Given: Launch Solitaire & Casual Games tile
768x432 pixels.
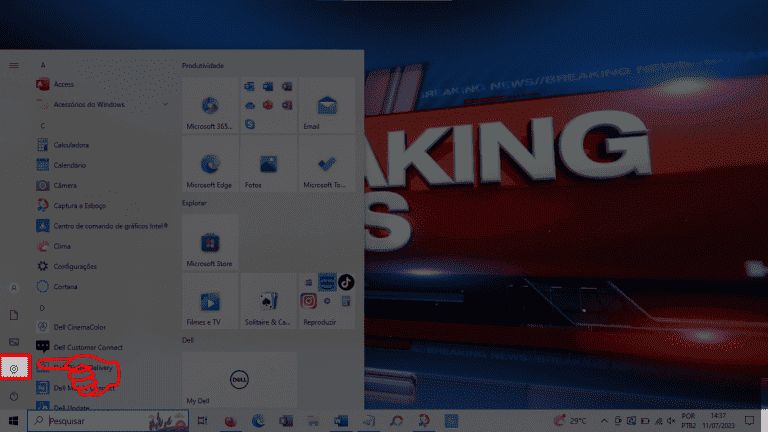Looking at the screenshot, I should point(268,302).
